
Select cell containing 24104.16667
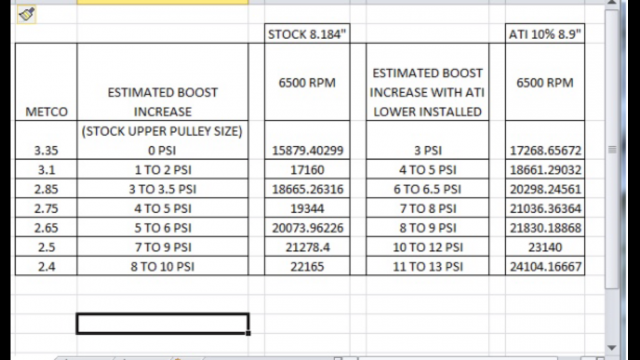point(545,266)
